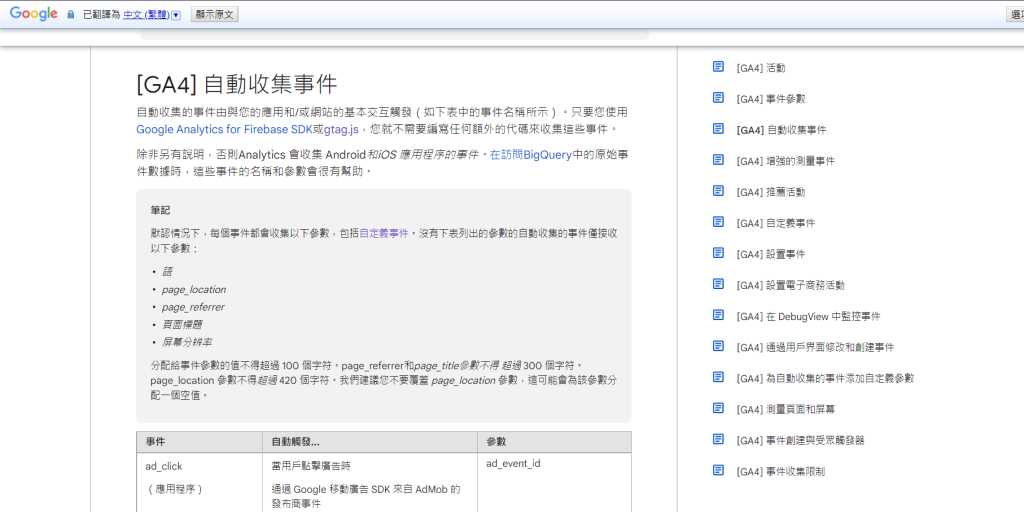Open [GA4] 在 DebugView 中監控事件 link

(808, 316)
